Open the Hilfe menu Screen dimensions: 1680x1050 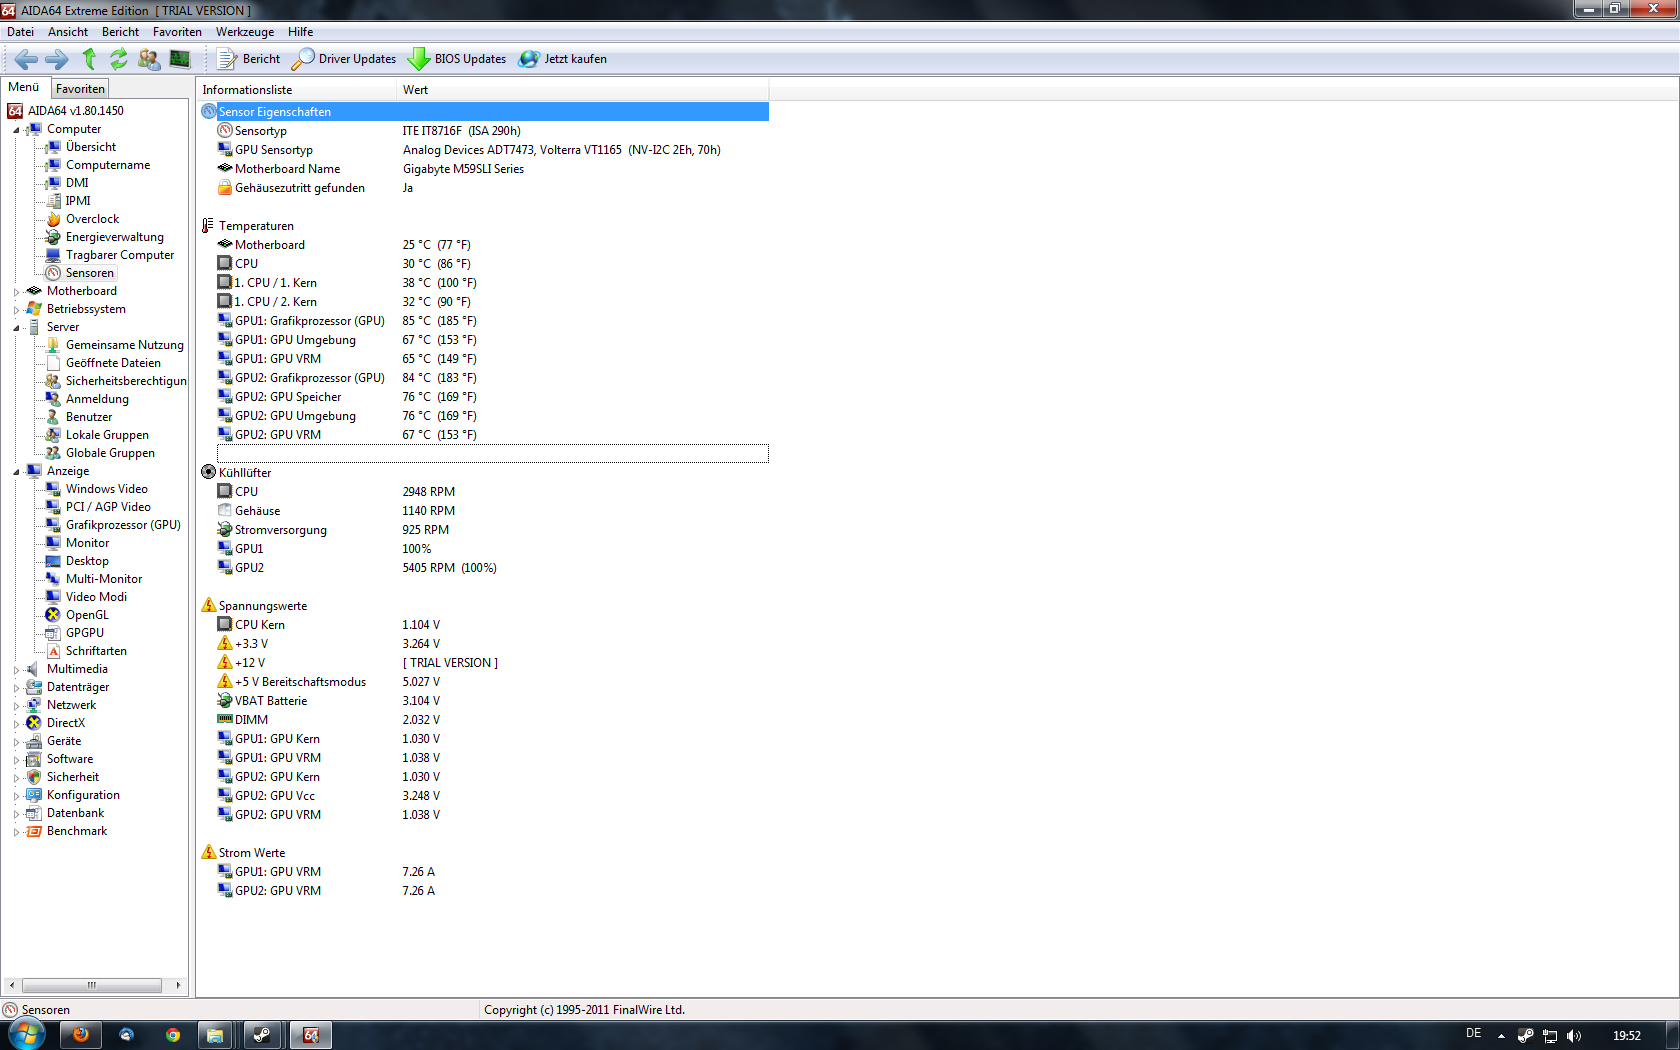301,32
